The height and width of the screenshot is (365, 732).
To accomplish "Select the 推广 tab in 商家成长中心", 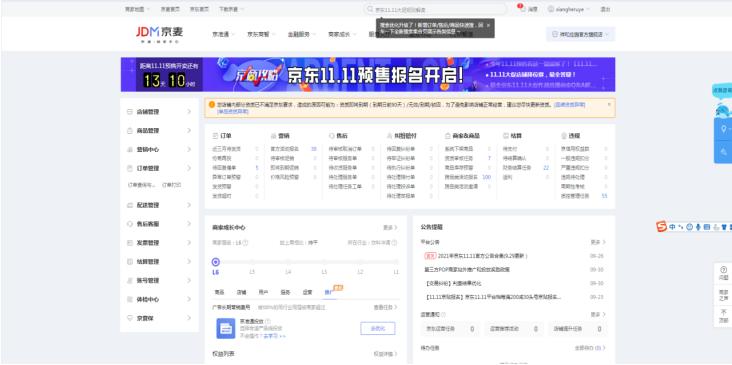I will click(329, 292).
